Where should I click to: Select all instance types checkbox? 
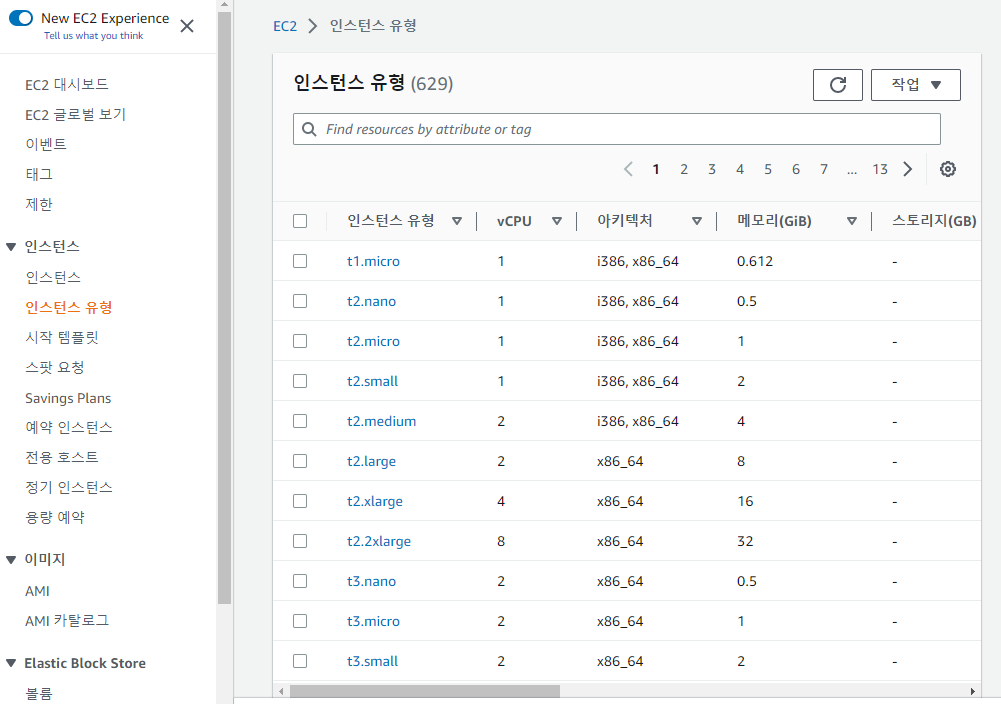point(300,221)
